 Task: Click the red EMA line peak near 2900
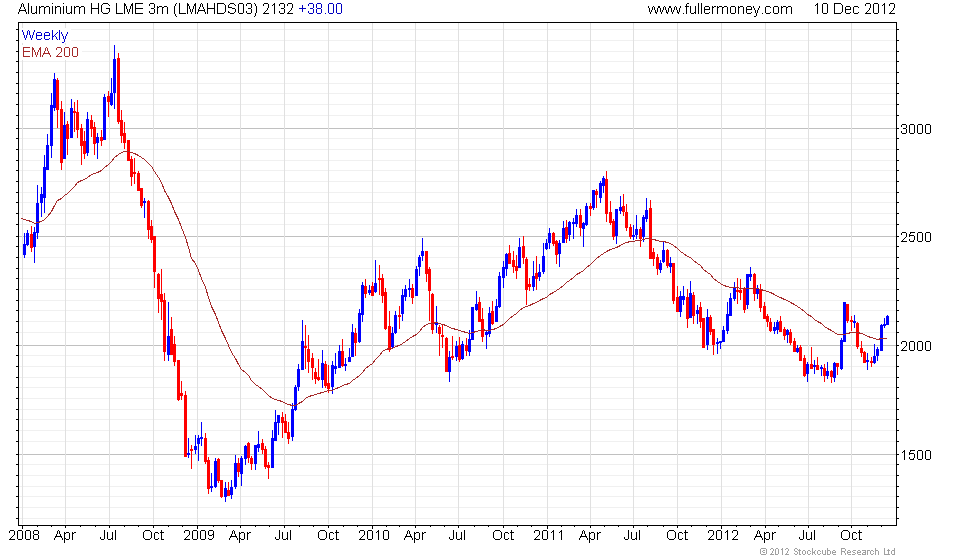127,151
